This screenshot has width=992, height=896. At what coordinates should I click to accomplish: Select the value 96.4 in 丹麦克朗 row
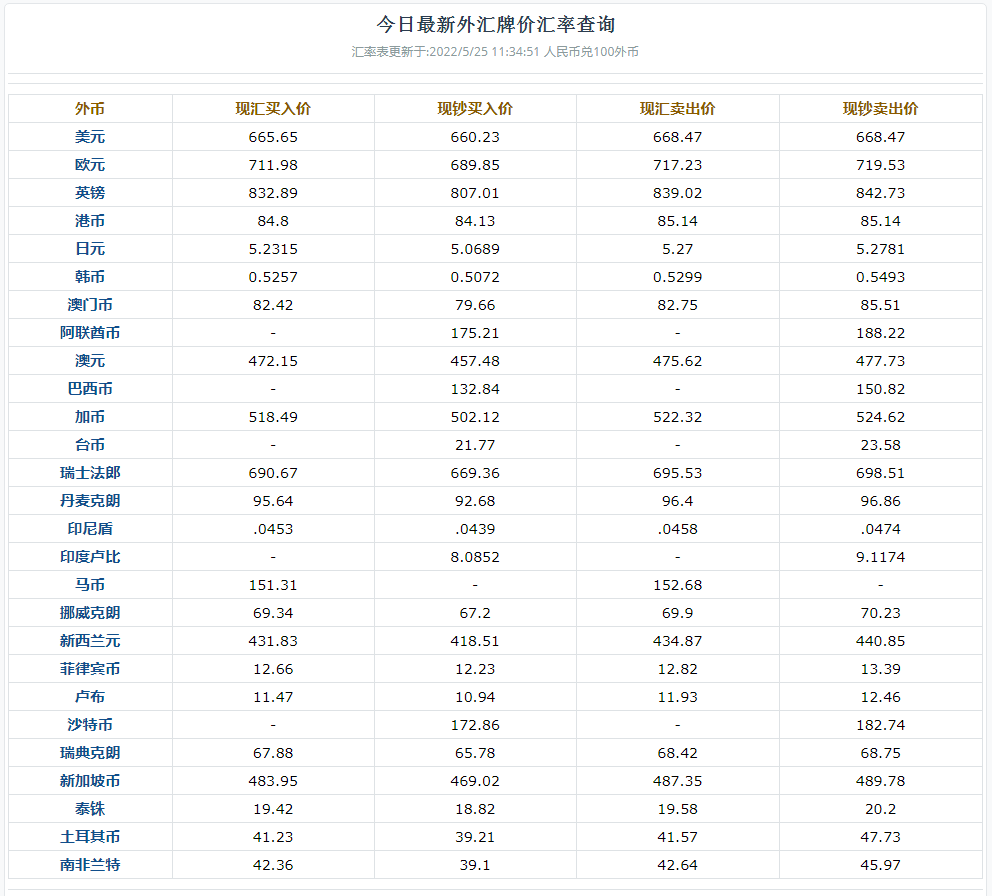[x=678, y=501]
